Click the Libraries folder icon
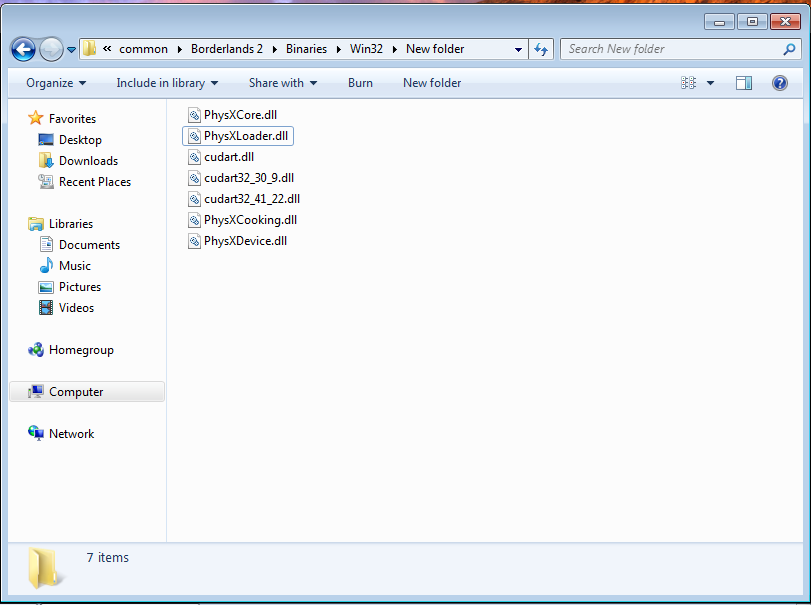This screenshot has width=811, height=605. coord(36,224)
